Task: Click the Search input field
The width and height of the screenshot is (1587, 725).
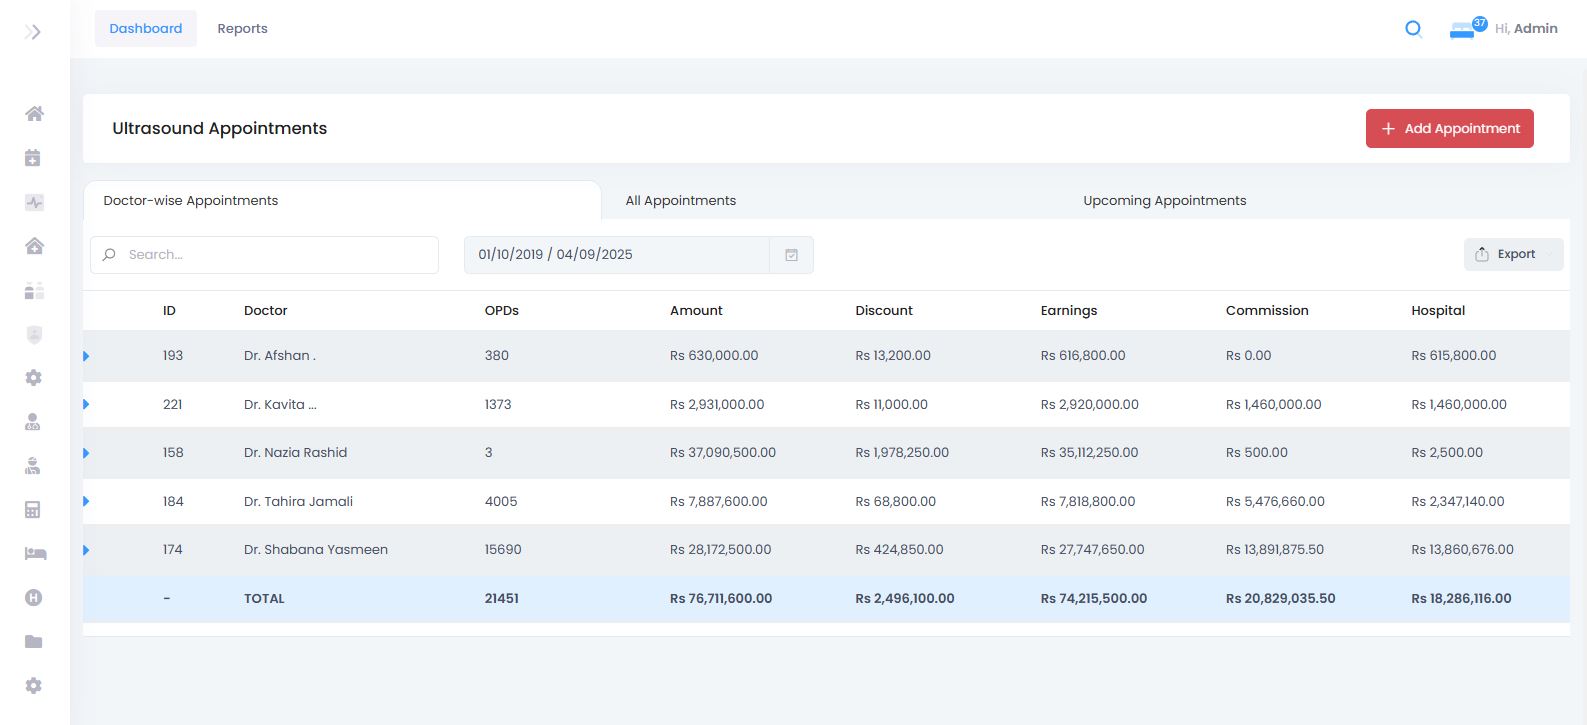Action: (x=264, y=255)
